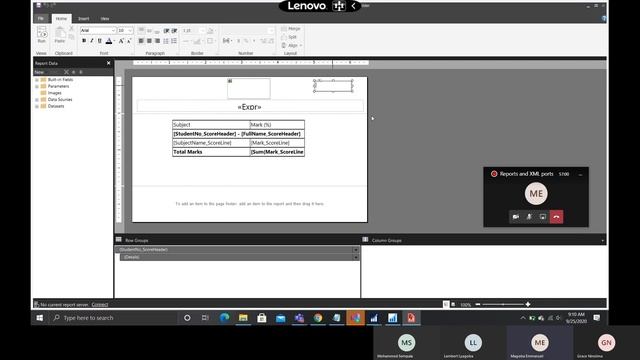640x360 pixels.
Task: Apply numbered list formatting
Action: [x=174, y=41]
